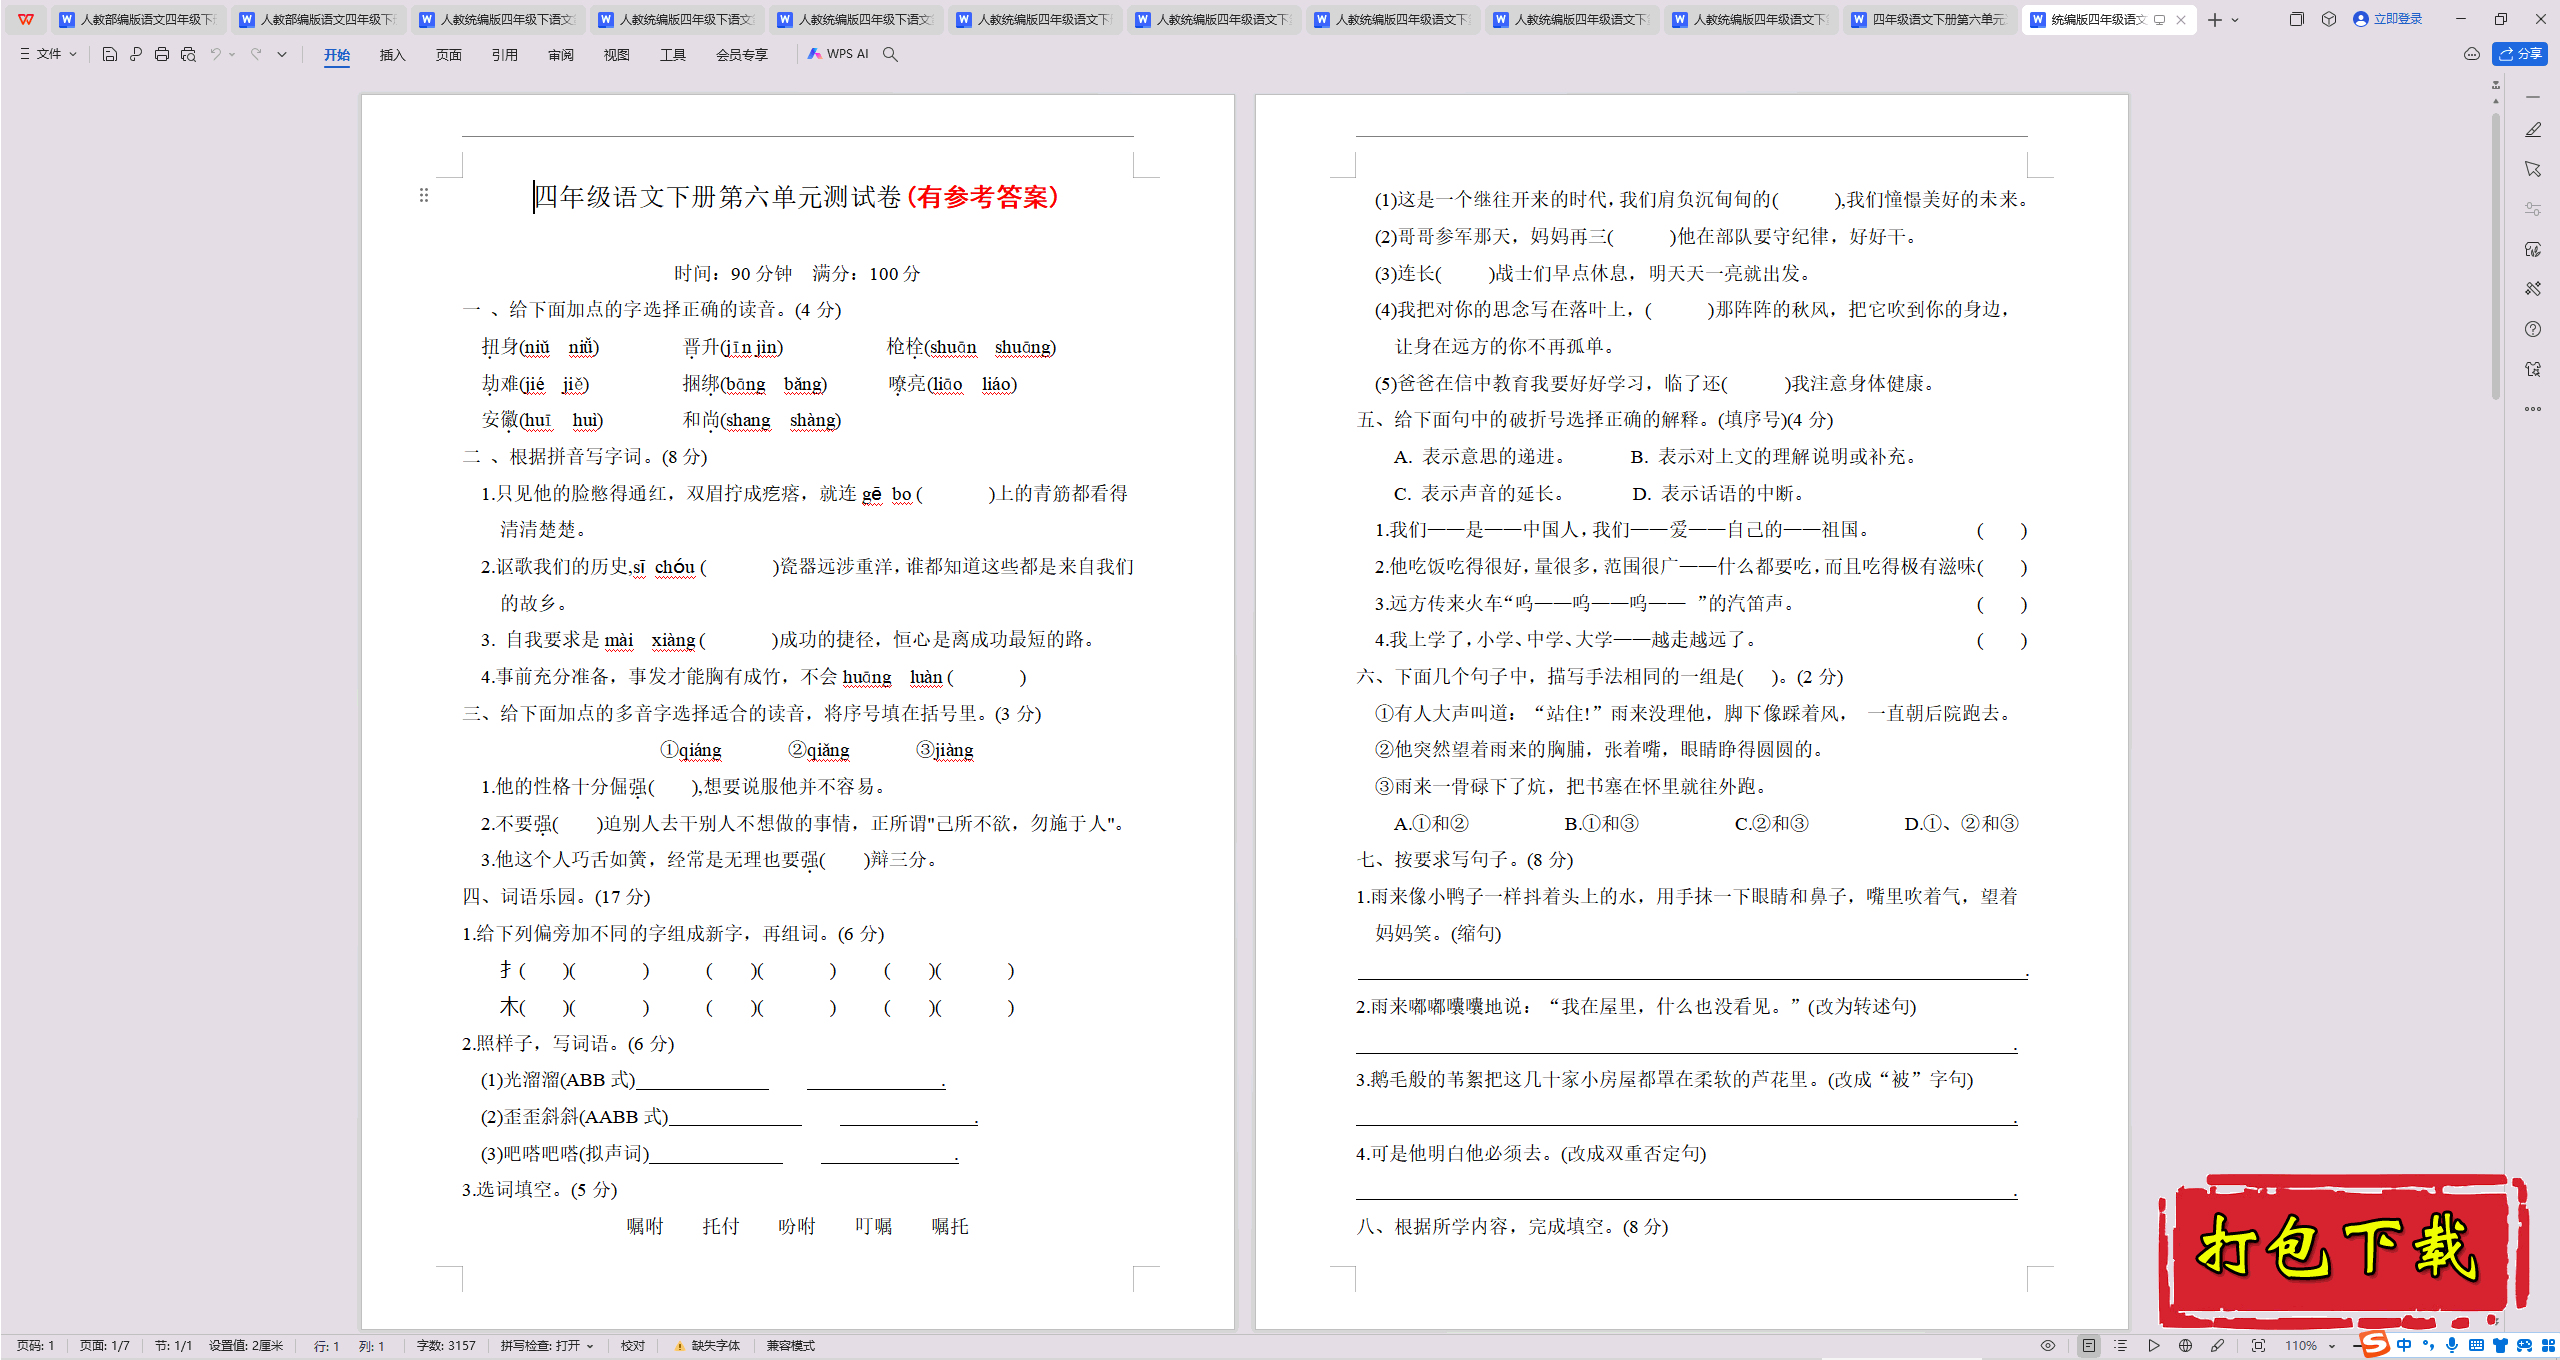The height and width of the screenshot is (1360, 2560).
Task: Open the 视图 ribbon tab
Action: (x=617, y=55)
